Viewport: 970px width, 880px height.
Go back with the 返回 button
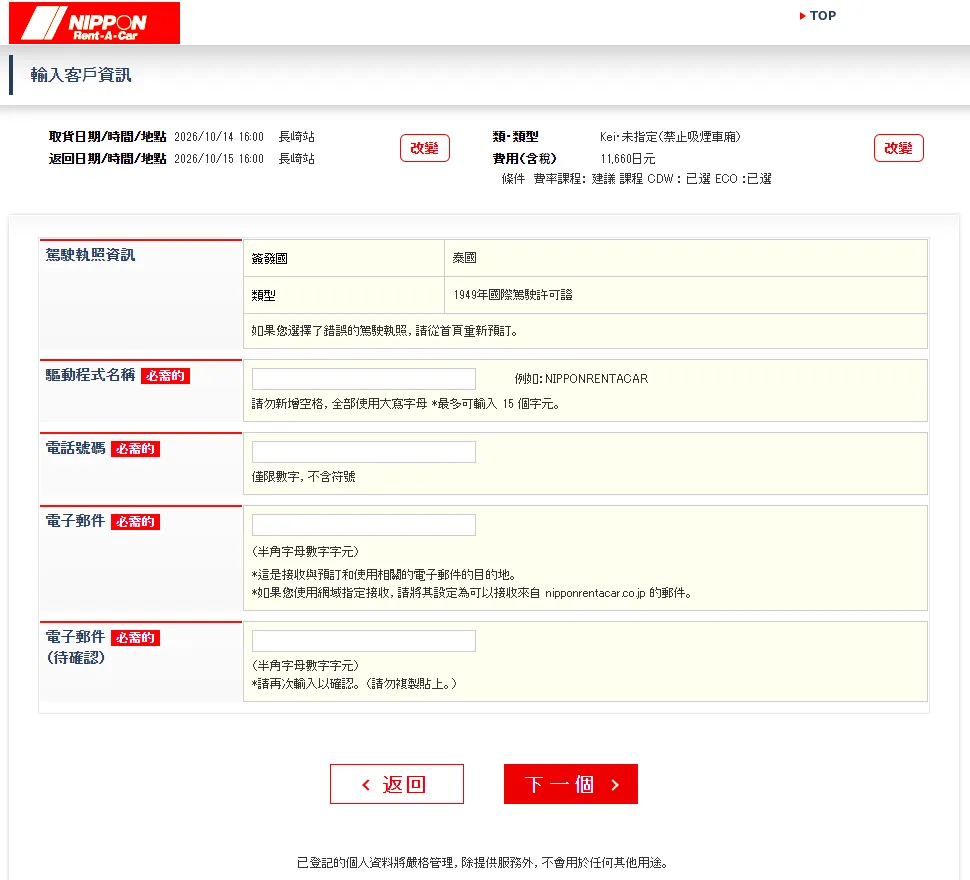397,784
